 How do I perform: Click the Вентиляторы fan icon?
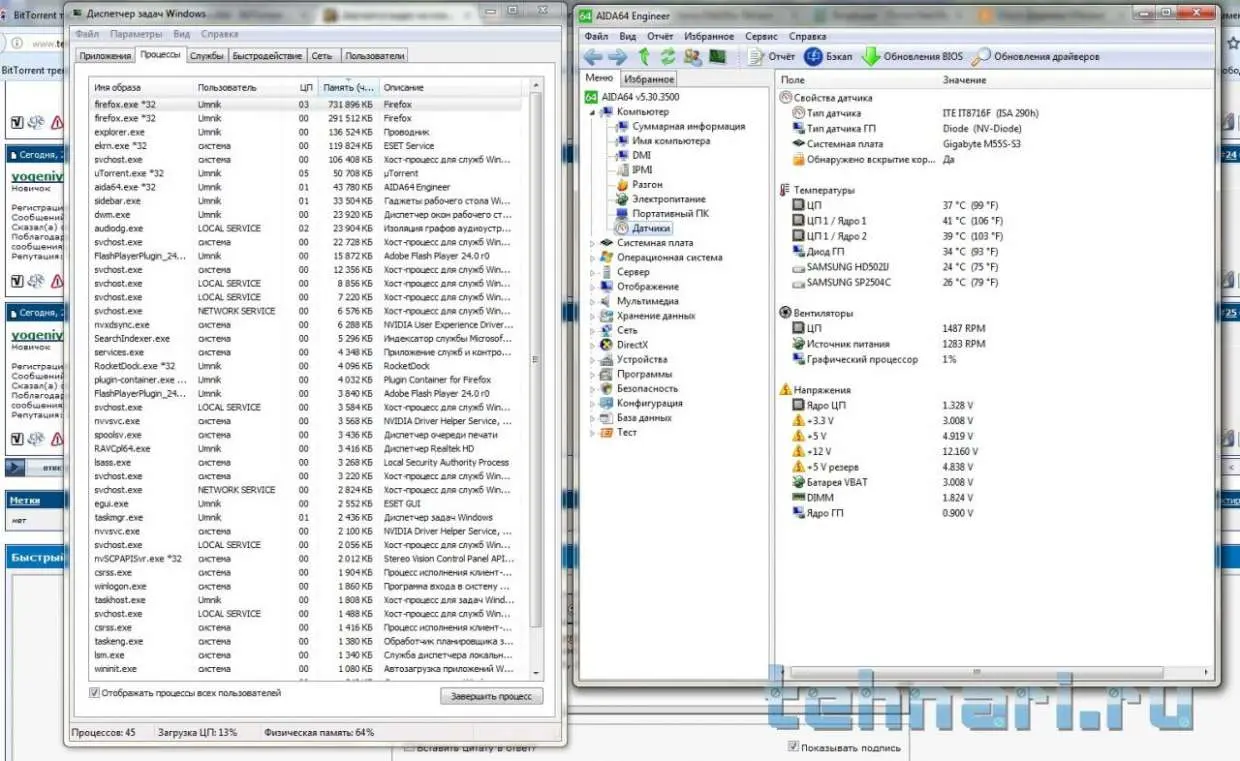pos(785,313)
